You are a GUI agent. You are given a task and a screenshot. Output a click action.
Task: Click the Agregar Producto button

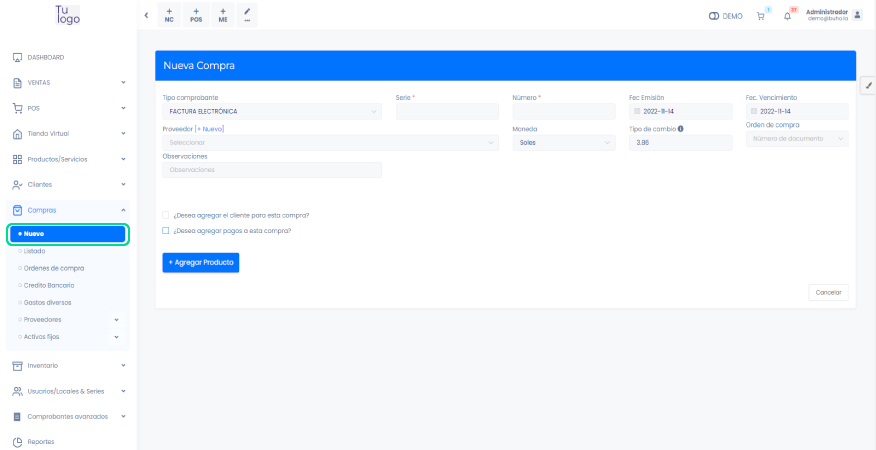tap(200, 262)
